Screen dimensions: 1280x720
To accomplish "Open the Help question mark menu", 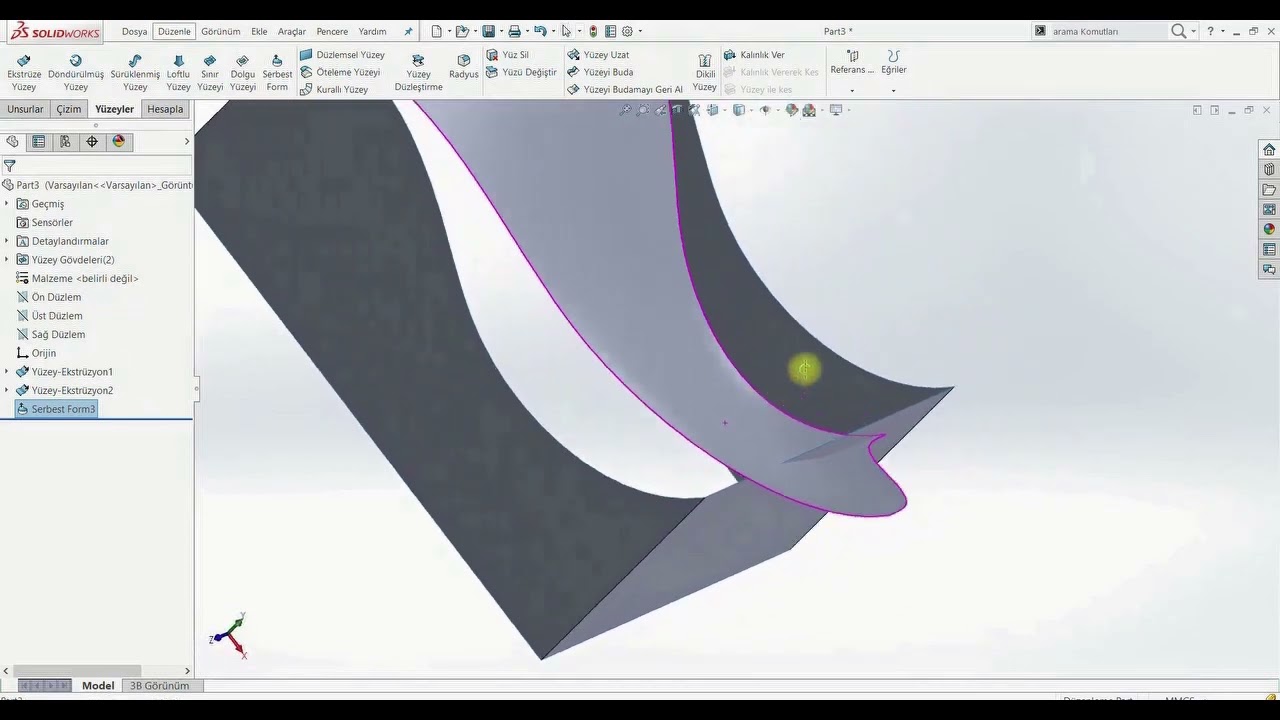I will tap(1210, 31).
